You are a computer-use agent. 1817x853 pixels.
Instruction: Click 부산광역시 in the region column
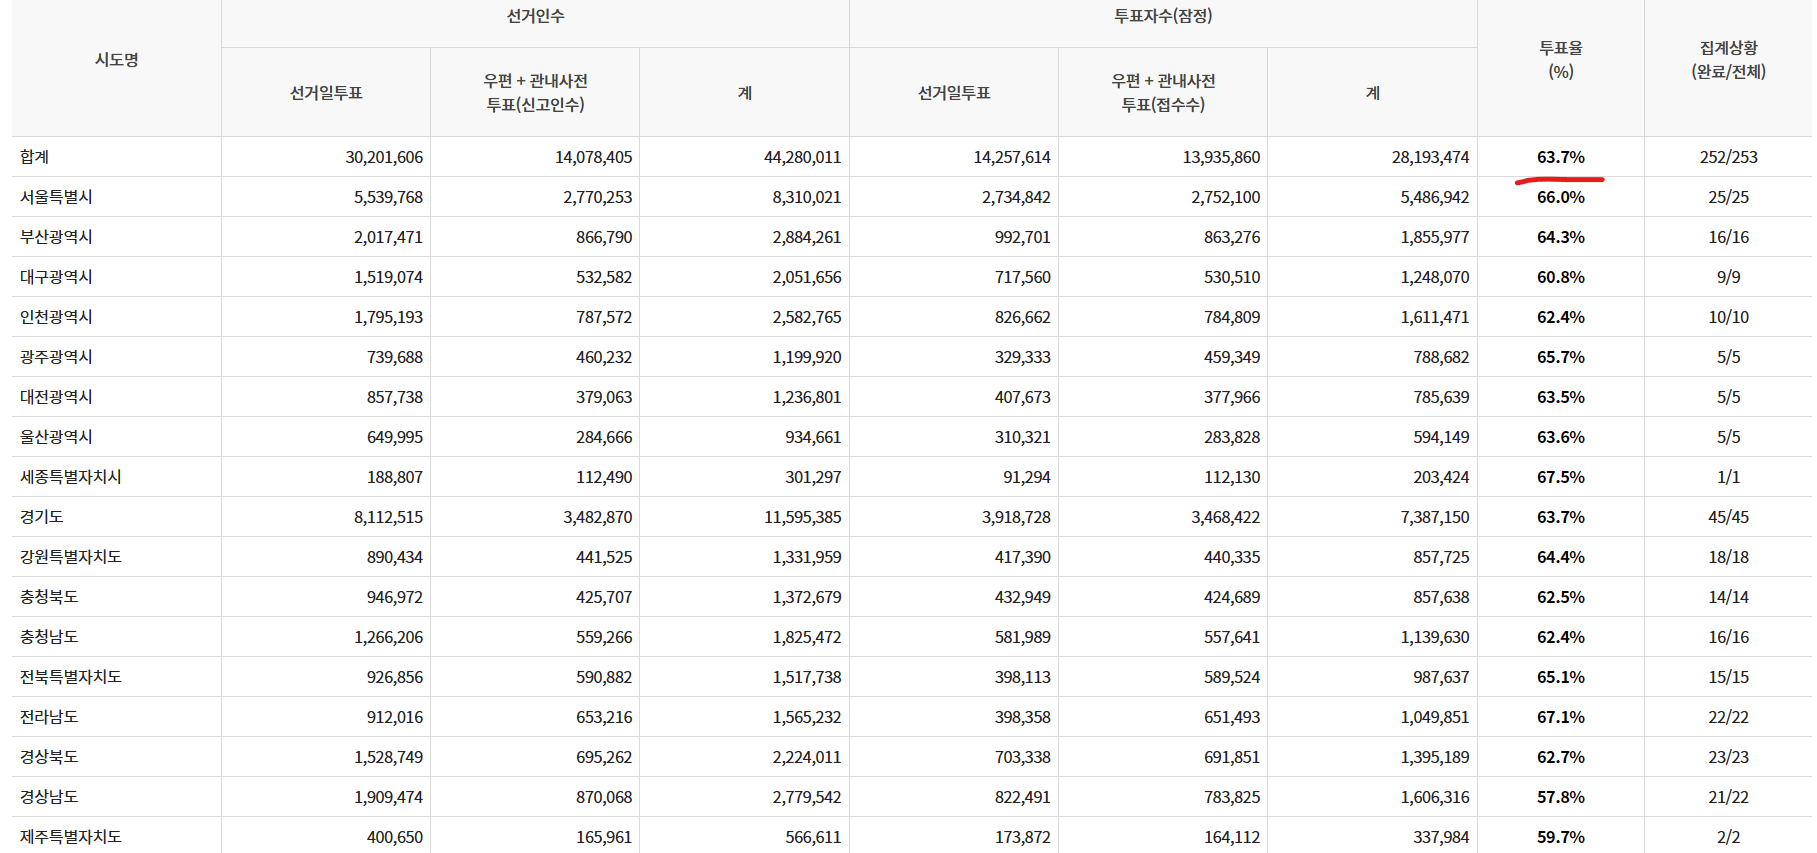click(56, 237)
